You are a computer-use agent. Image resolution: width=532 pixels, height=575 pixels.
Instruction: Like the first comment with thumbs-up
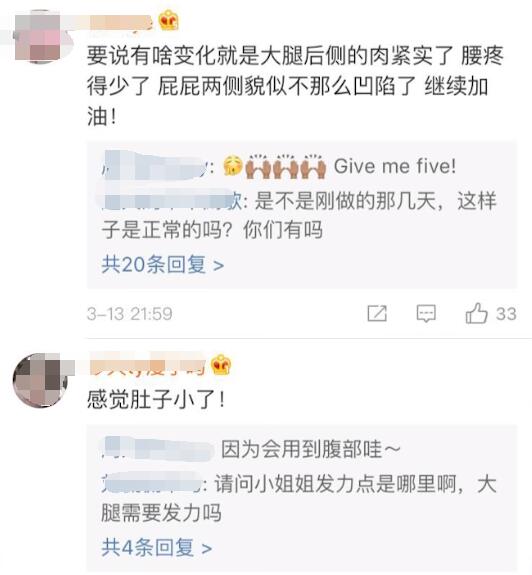(x=476, y=313)
